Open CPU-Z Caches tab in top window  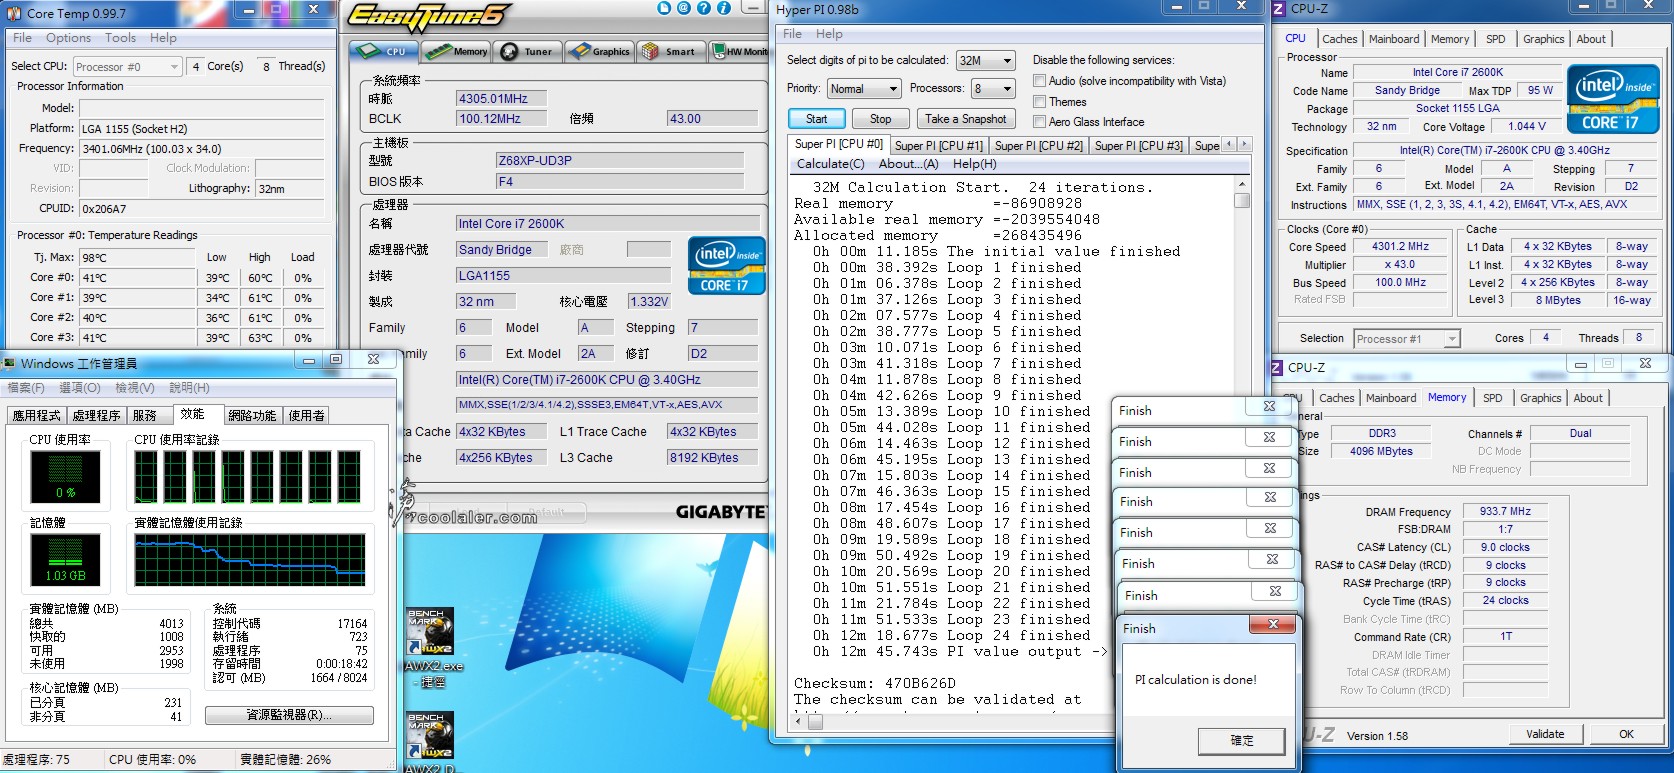1339,39
